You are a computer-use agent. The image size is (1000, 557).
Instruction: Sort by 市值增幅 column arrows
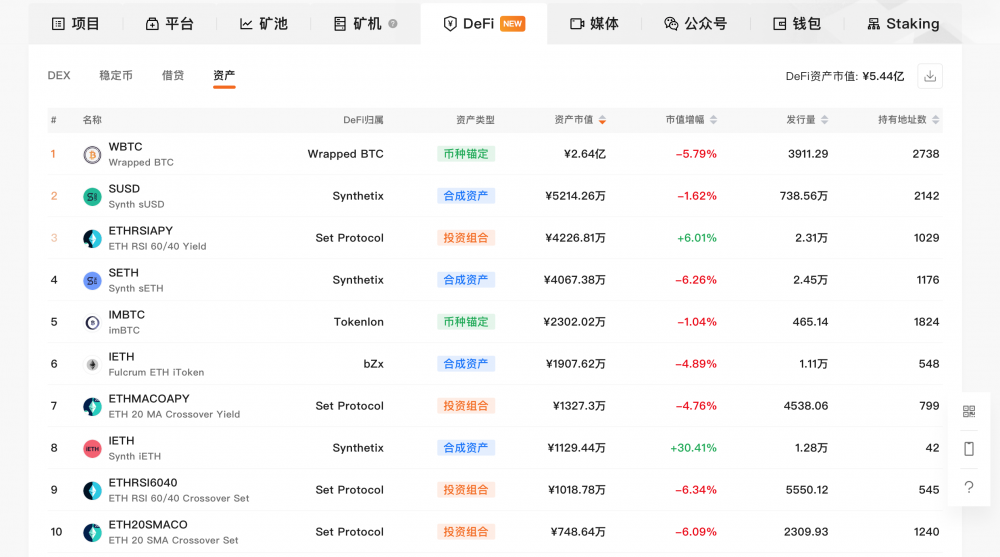click(x=713, y=120)
